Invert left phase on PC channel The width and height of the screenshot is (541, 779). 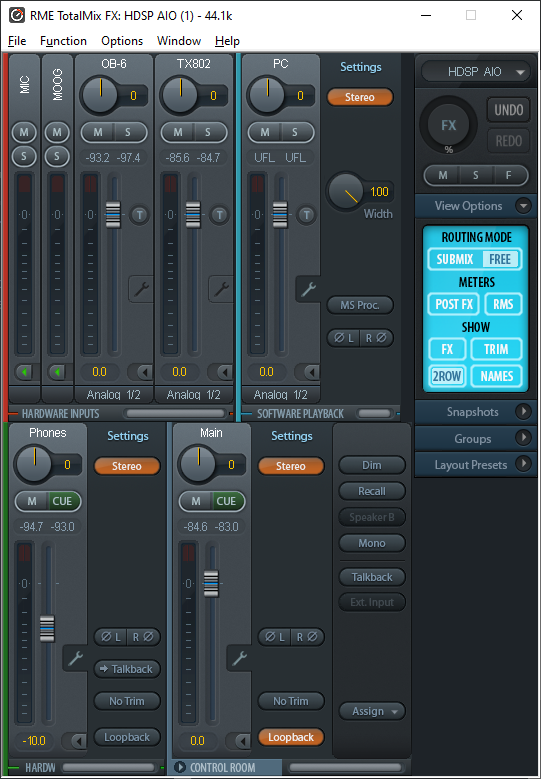click(x=344, y=338)
